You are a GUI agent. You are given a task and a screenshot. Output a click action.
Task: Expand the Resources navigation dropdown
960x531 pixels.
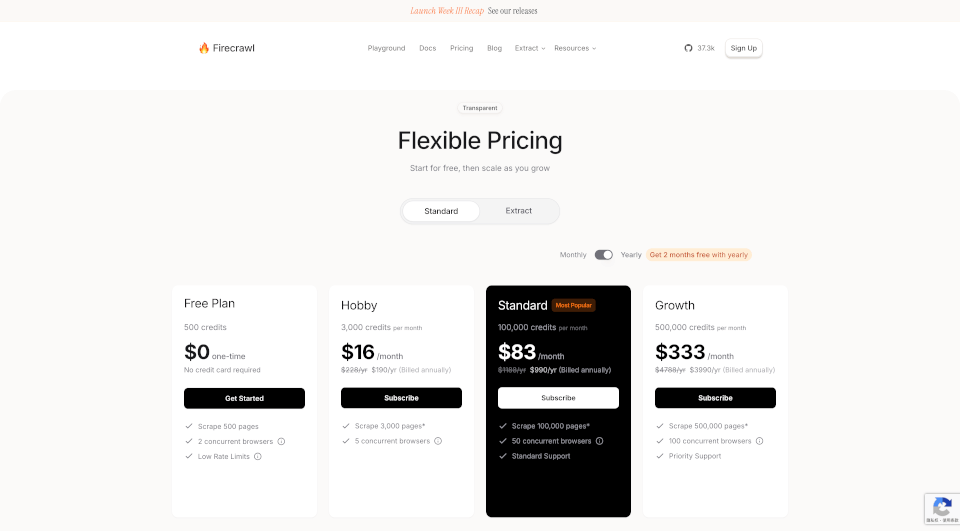[575, 48]
